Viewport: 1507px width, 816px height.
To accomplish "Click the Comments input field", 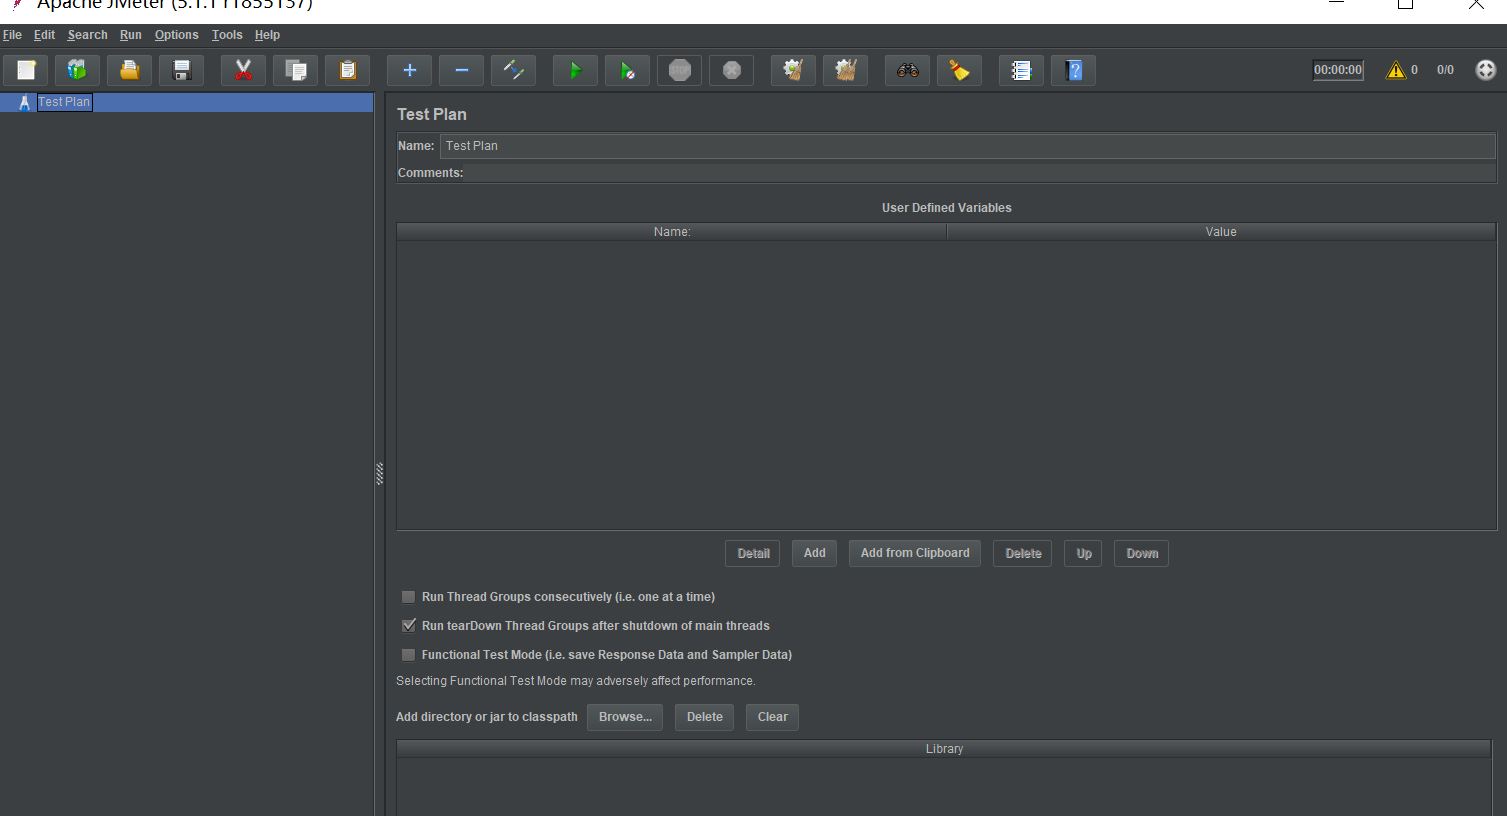I will point(981,173).
